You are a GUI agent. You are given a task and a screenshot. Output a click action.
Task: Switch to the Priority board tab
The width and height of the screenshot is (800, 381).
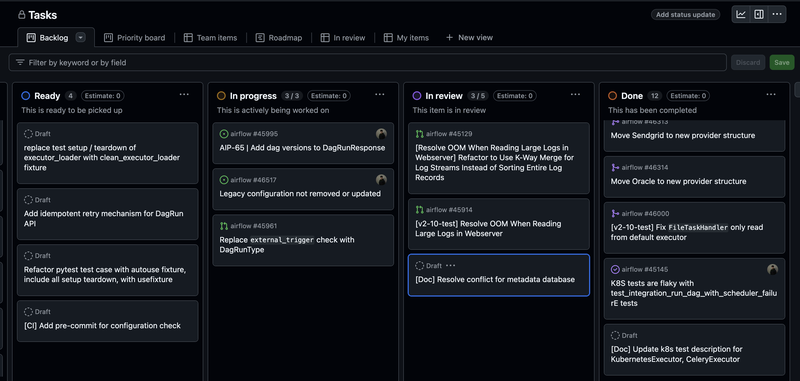pyautogui.click(x=135, y=38)
